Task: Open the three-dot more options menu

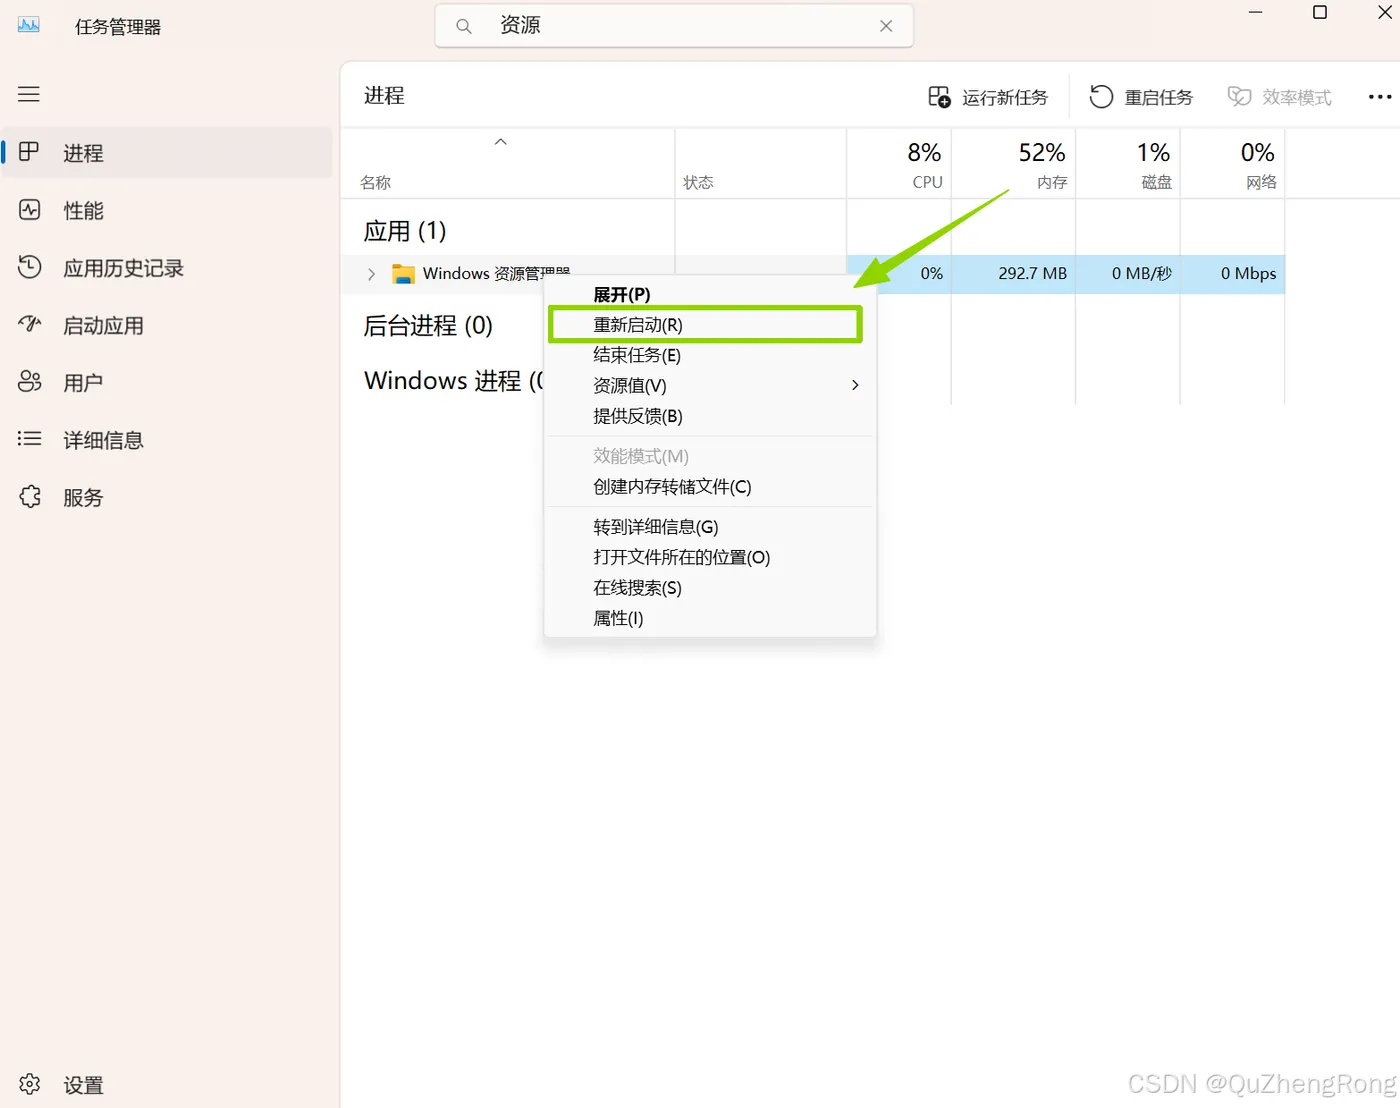Action: pyautogui.click(x=1380, y=97)
